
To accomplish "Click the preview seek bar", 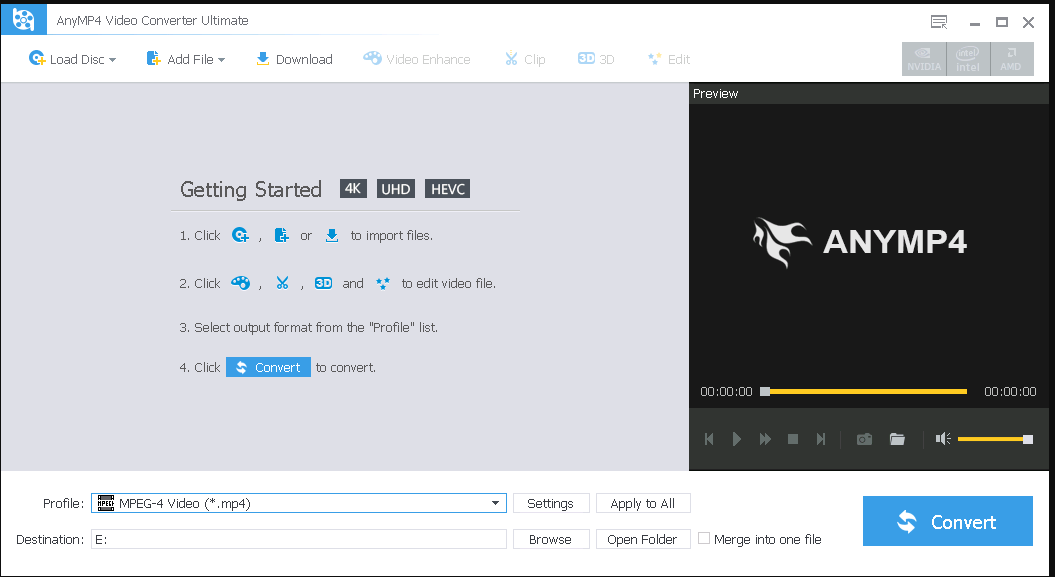I will pos(864,391).
